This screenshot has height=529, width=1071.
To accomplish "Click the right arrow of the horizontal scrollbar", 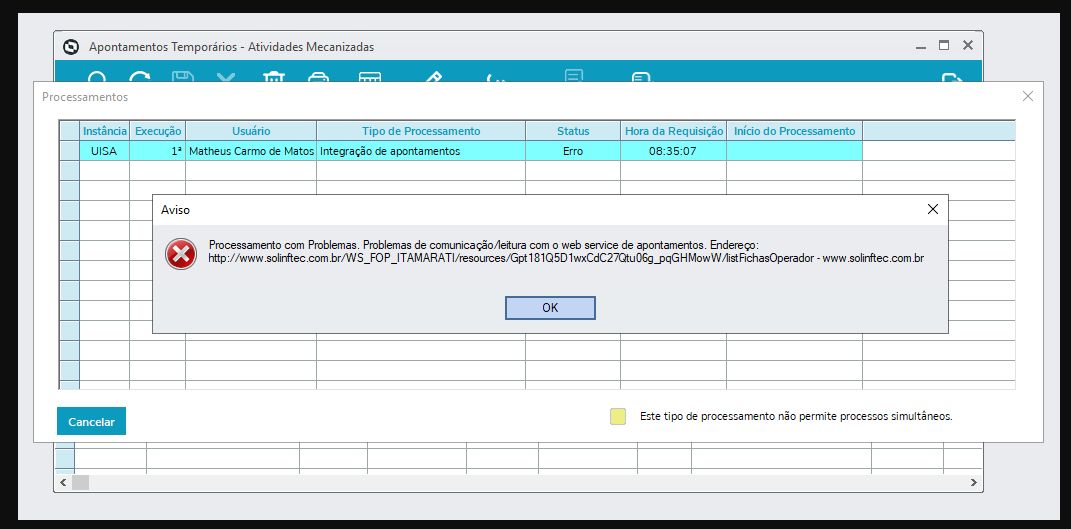I will pyautogui.click(x=973, y=483).
